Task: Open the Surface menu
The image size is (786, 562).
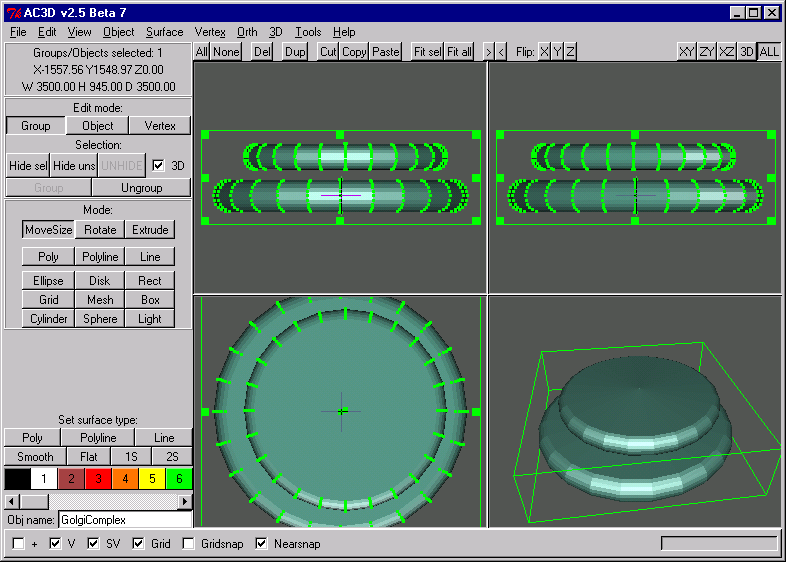Action: (x=164, y=32)
